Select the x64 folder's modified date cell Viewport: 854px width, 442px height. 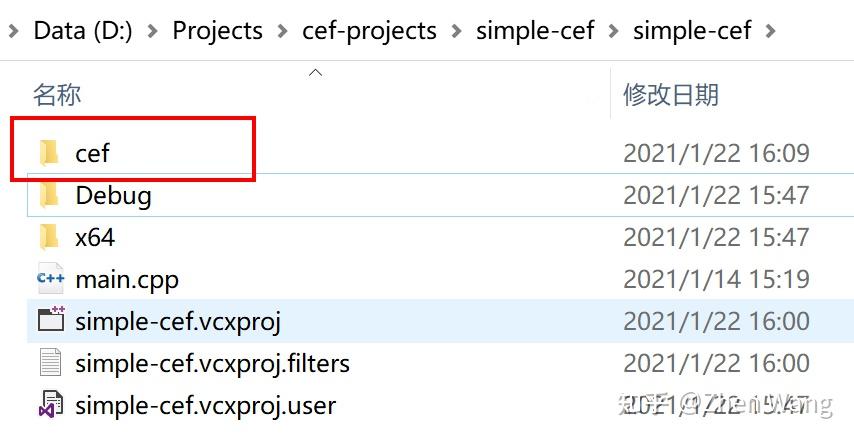pyautogui.click(x=716, y=237)
